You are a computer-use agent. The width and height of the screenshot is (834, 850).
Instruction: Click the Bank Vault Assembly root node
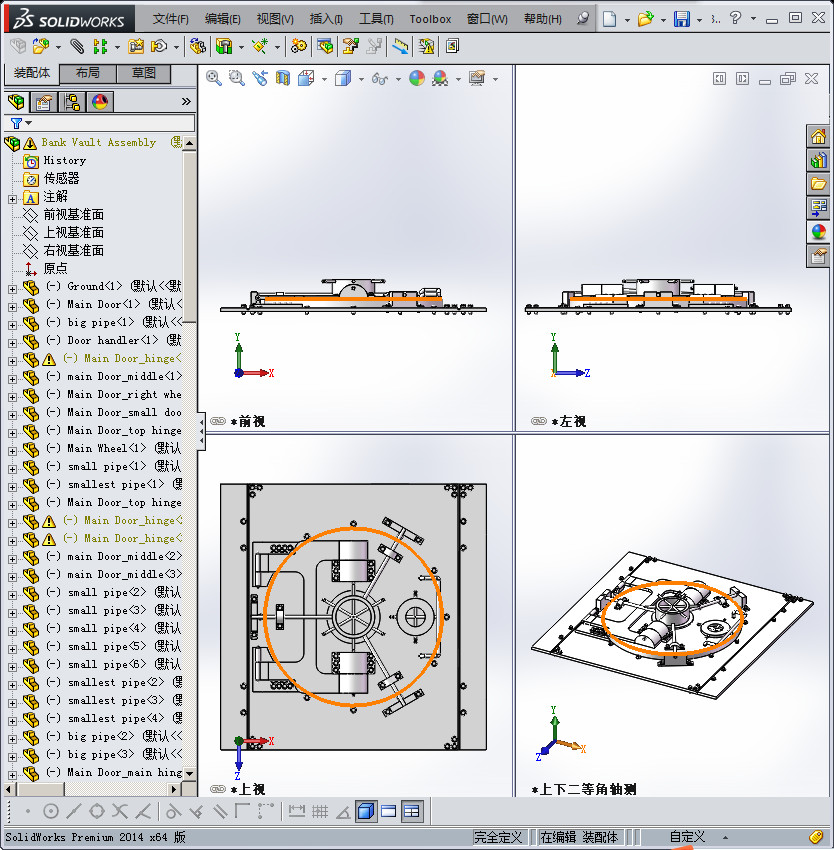(x=98, y=143)
